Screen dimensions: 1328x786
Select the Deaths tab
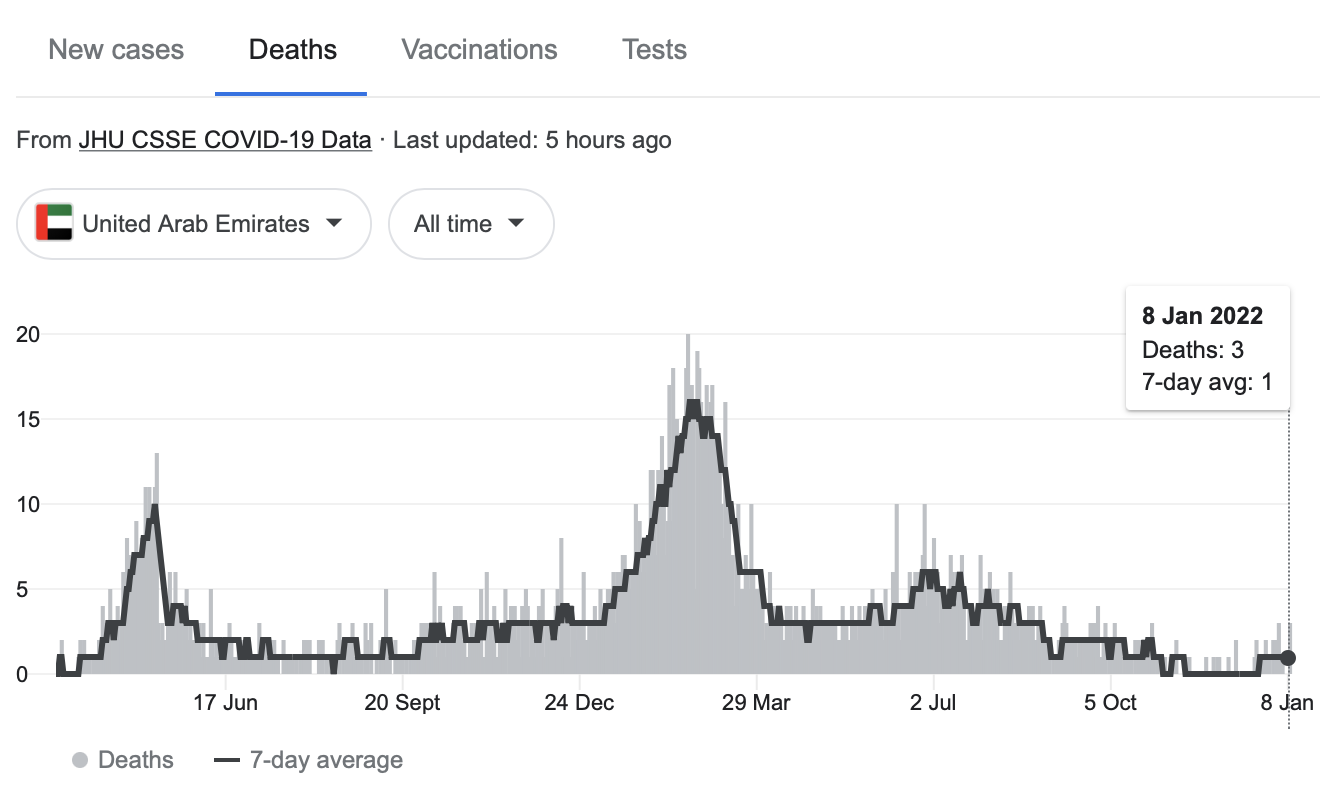click(x=292, y=50)
